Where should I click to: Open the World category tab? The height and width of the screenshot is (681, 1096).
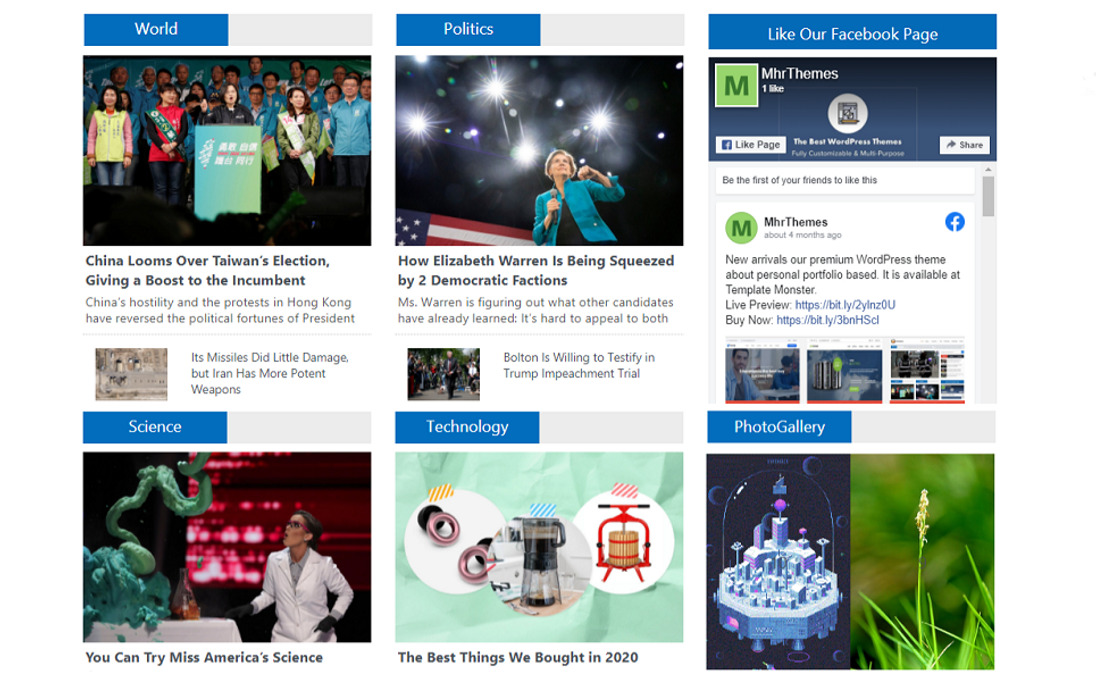tap(156, 29)
